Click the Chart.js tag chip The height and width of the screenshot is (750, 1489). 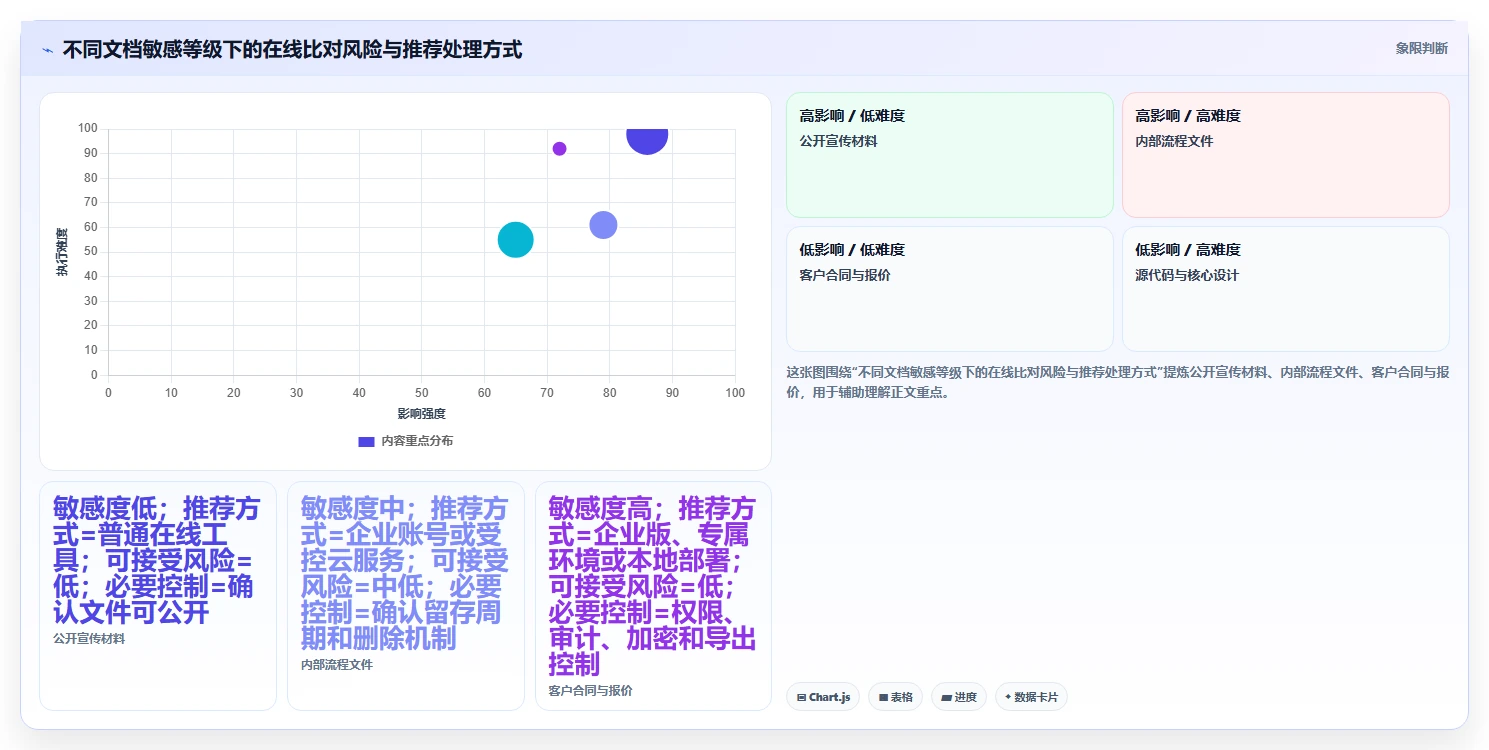click(823, 697)
